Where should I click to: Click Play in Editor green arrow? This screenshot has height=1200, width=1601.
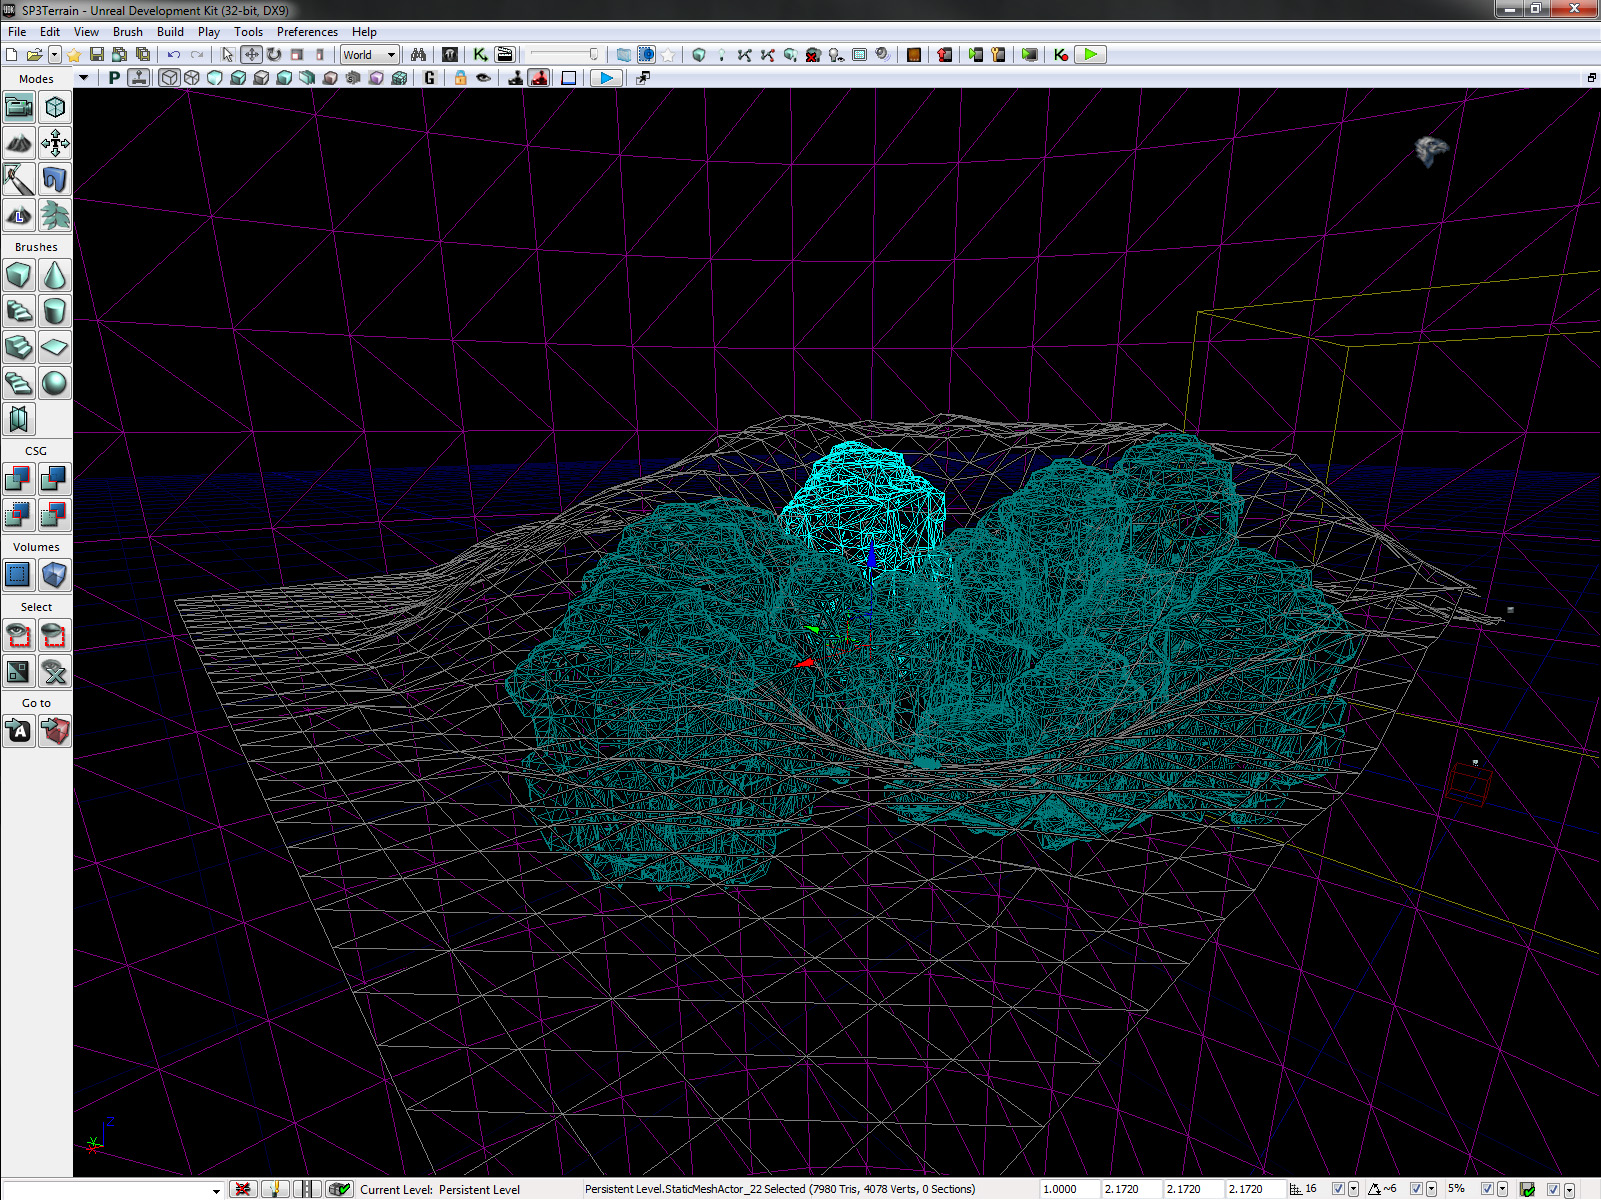[1090, 55]
